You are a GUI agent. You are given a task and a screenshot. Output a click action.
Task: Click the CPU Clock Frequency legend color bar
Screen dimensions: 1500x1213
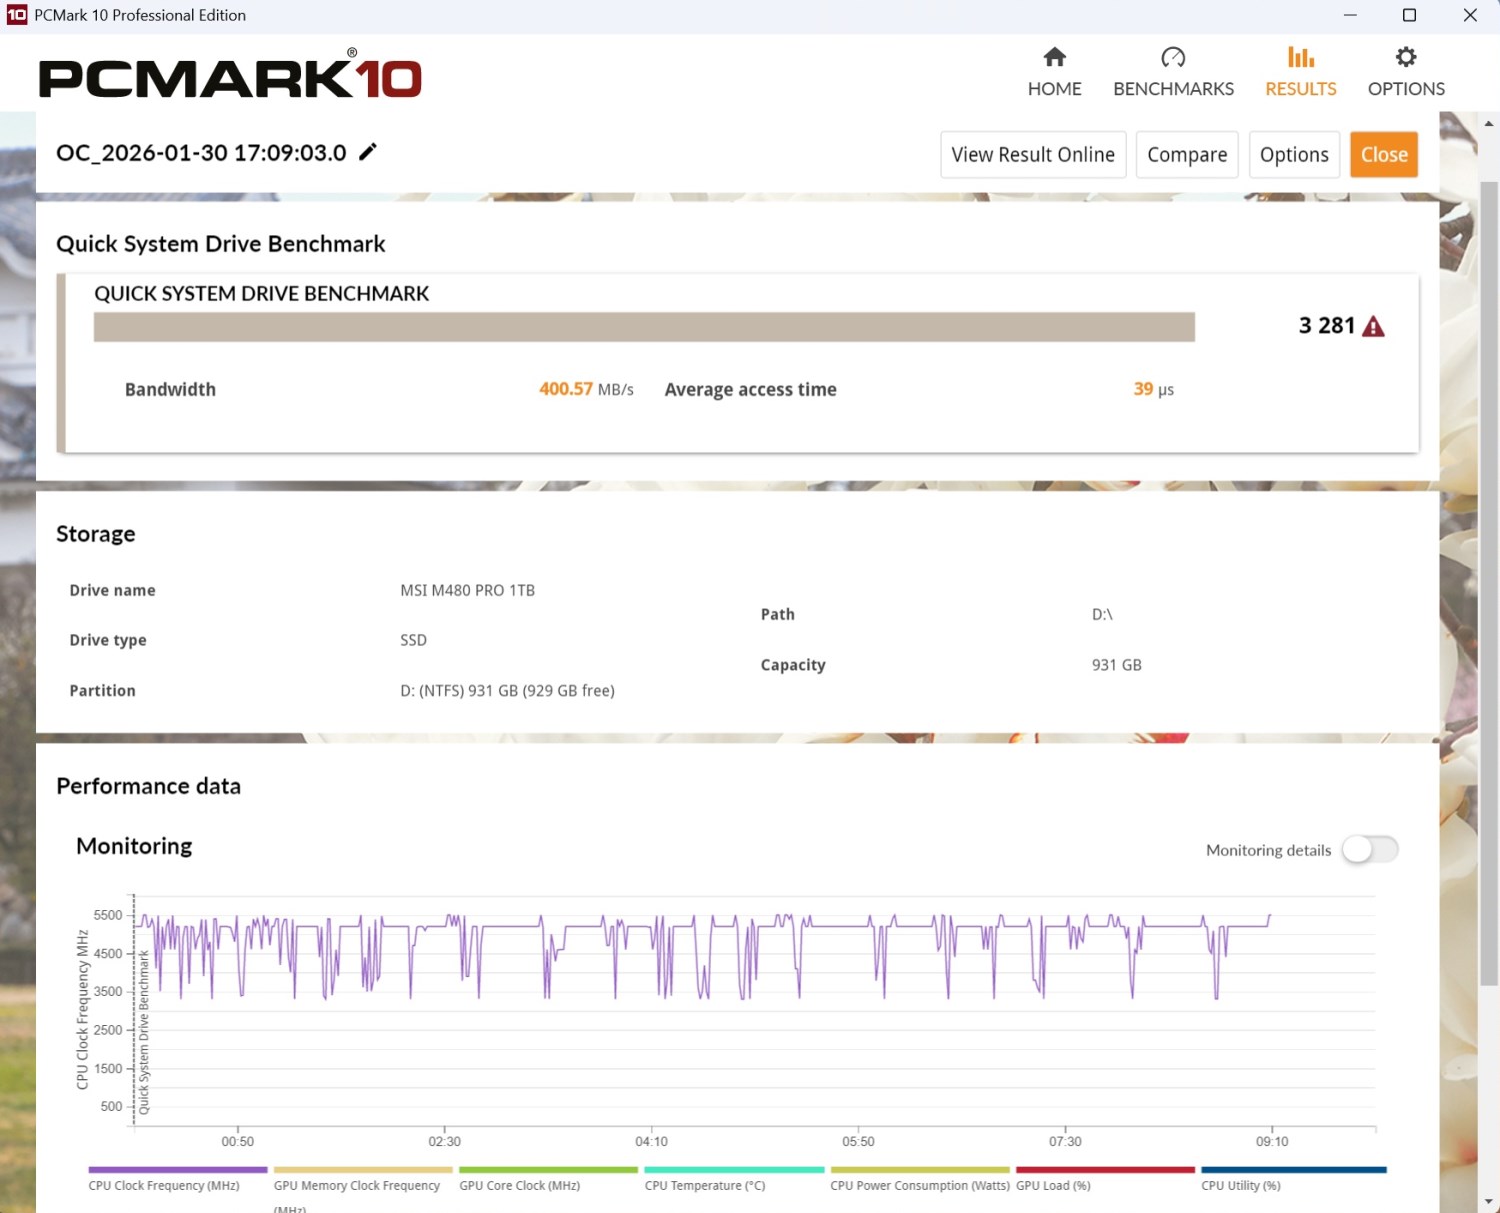click(x=178, y=1169)
